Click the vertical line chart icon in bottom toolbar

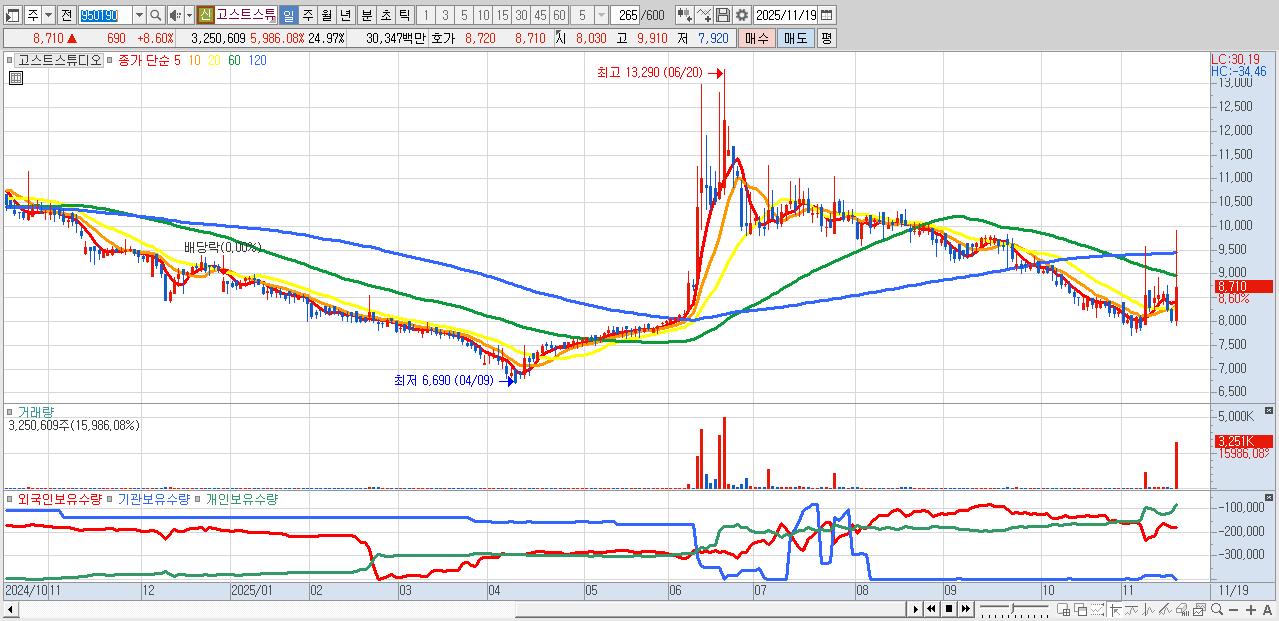pyautogui.click(x=1148, y=610)
